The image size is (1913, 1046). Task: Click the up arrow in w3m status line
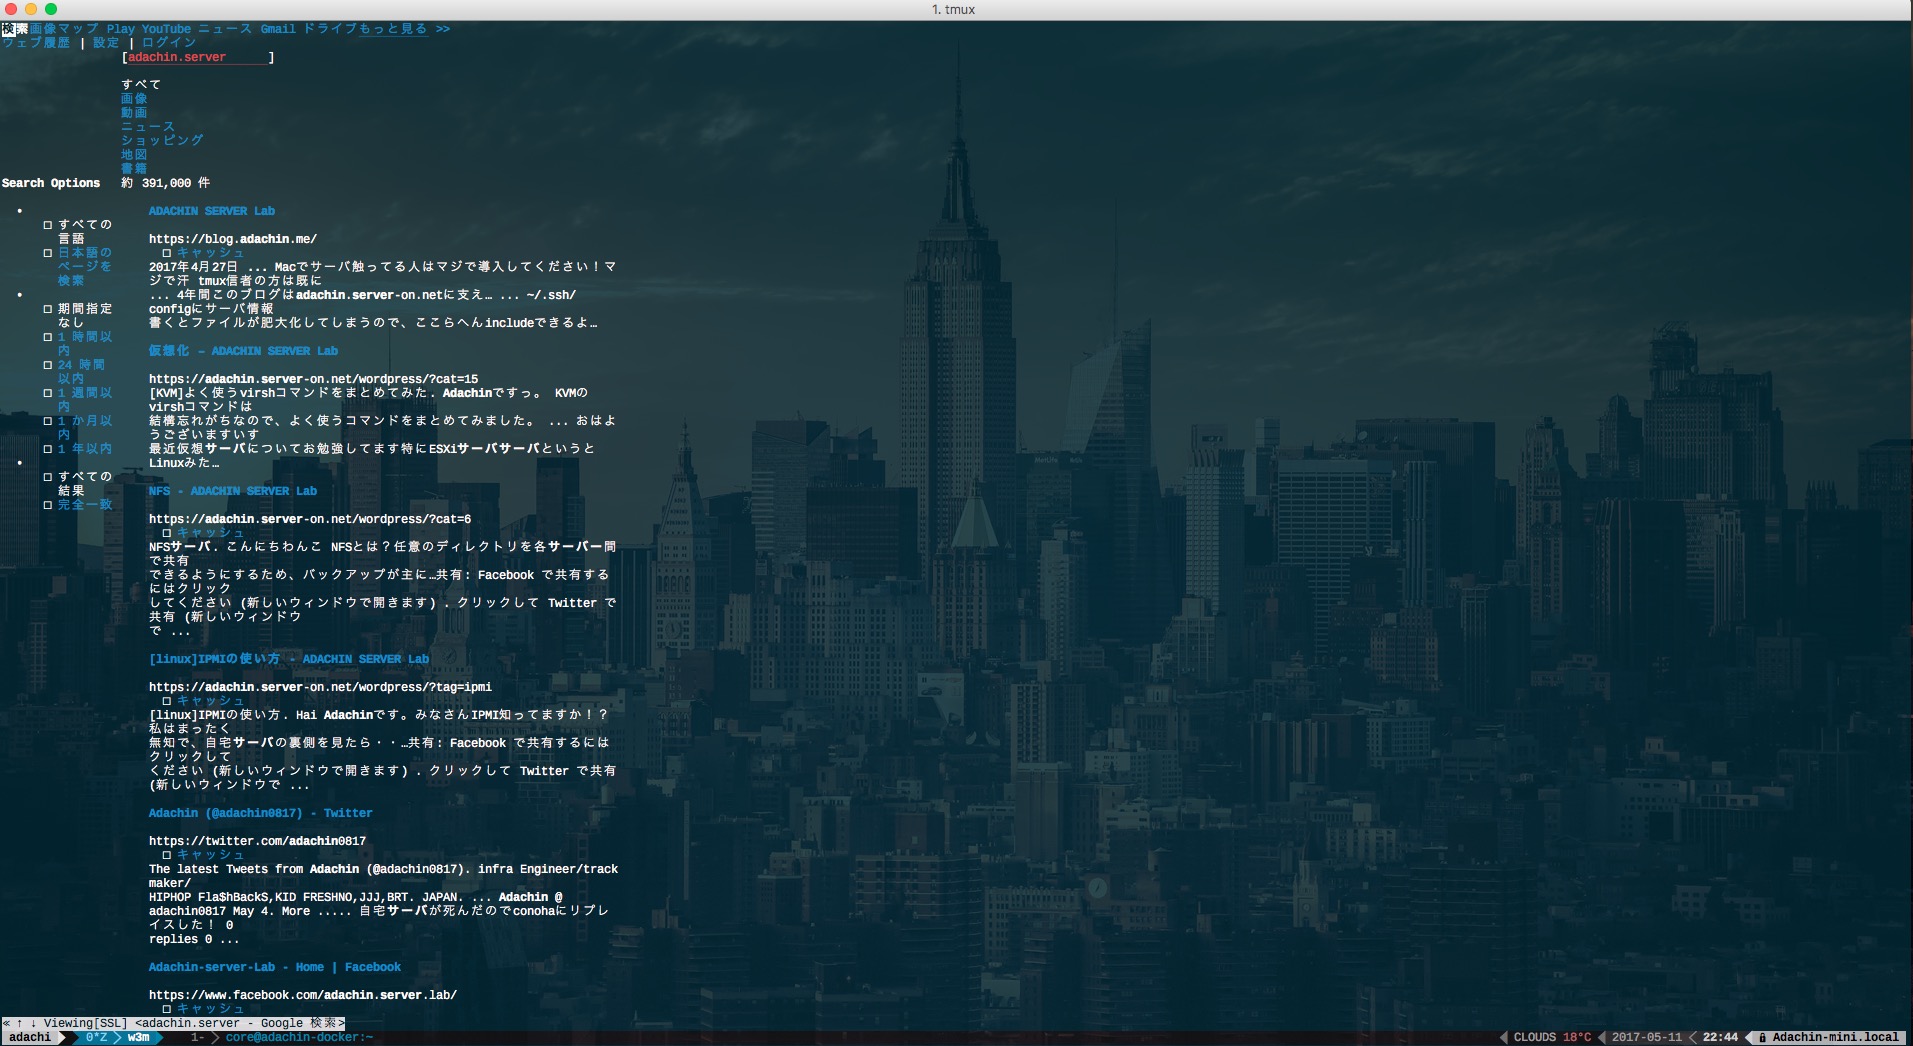[x=18, y=1023]
